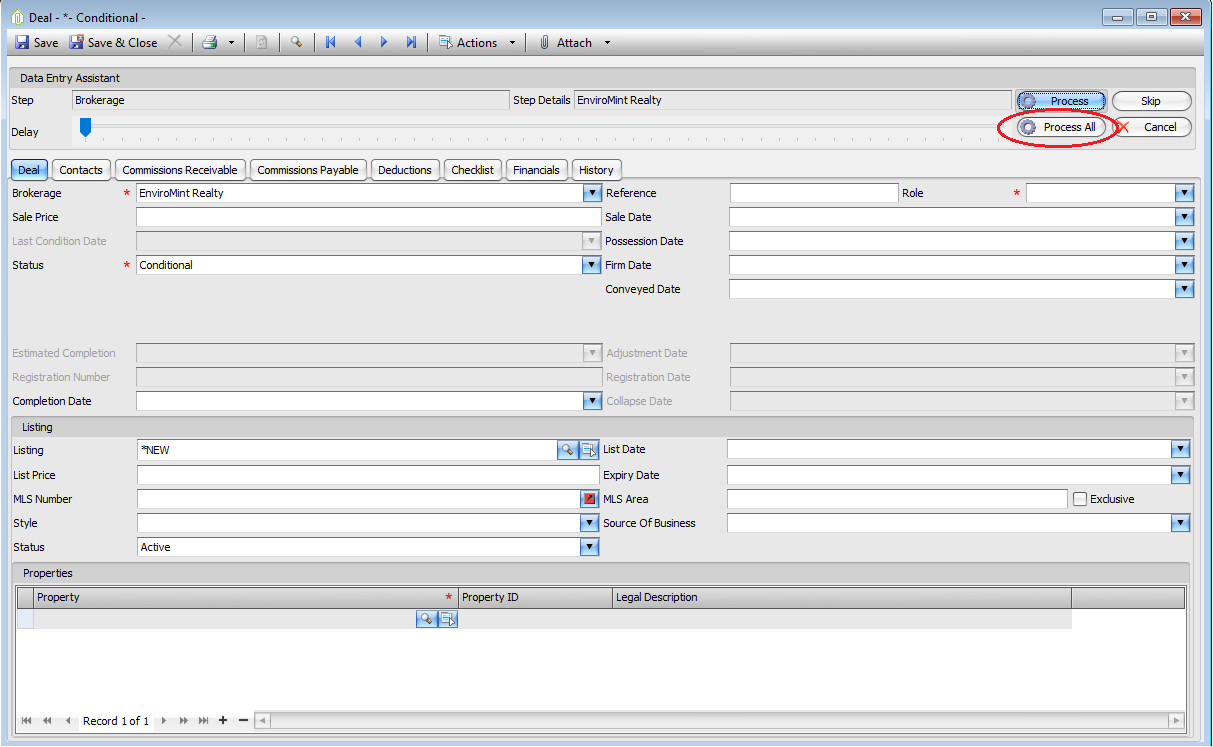Open the print options dropdown arrow

point(231,43)
